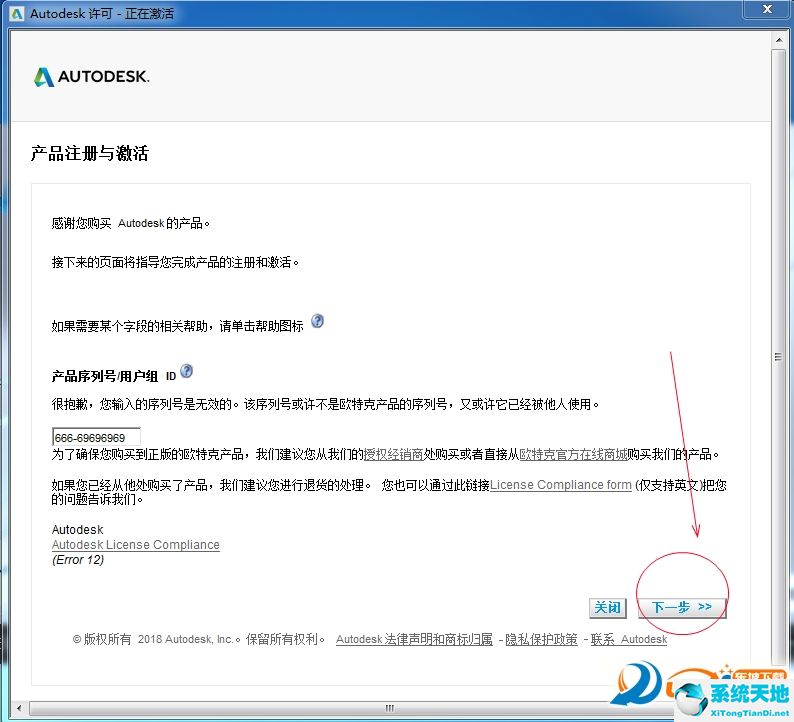Viewport: 794px width, 722px height.
Task: Click the invalid serial number error message
Action: 325,405
